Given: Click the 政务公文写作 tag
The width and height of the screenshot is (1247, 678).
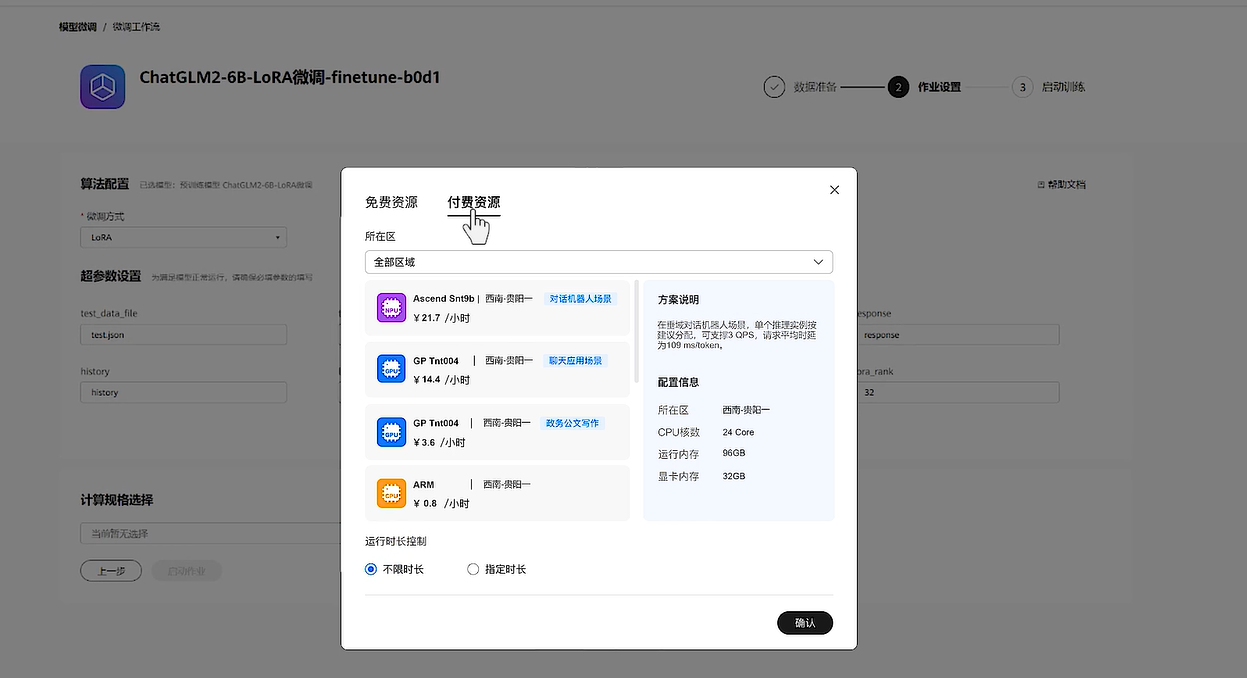Looking at the screenshot, I should (x=572, y=423).
